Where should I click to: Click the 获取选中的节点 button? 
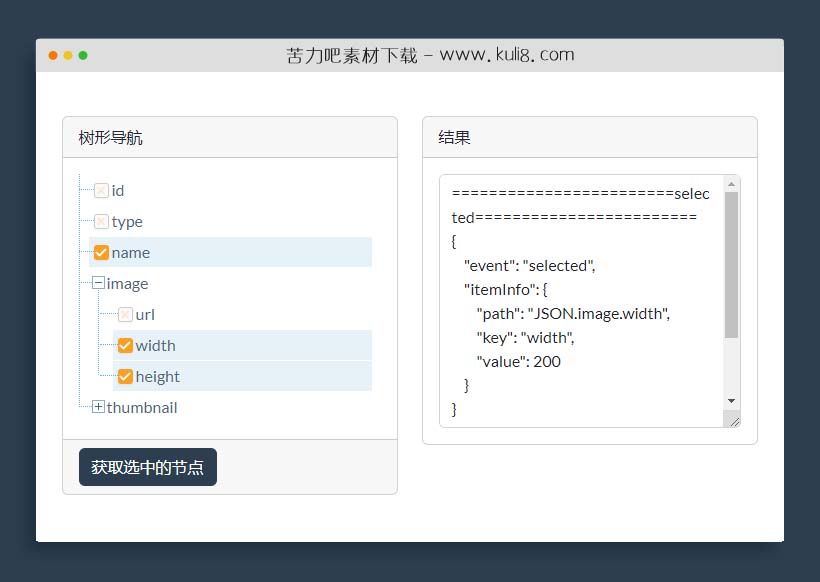tap(148, 467)
